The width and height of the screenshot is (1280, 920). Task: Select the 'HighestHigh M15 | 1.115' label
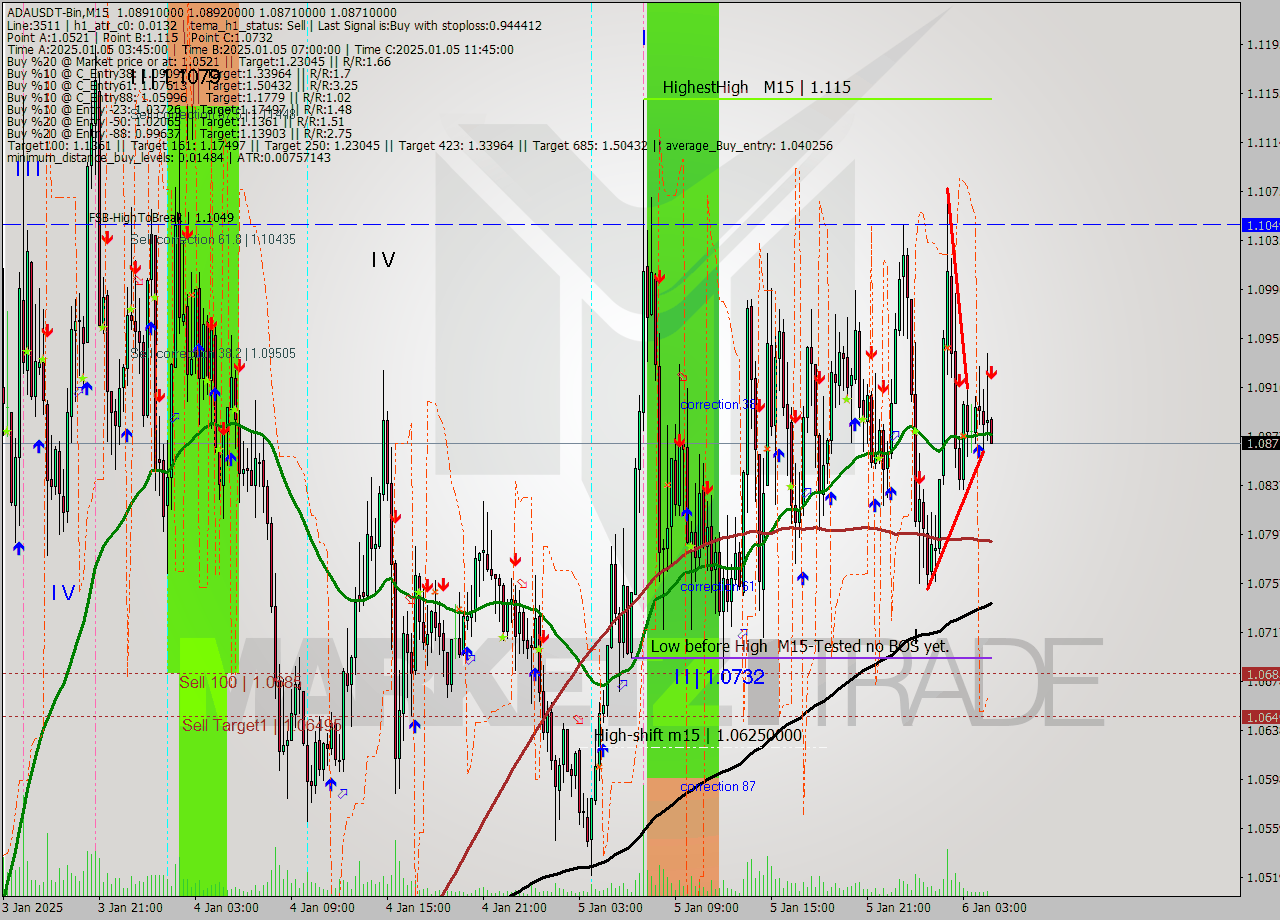(x=756, y=88)
